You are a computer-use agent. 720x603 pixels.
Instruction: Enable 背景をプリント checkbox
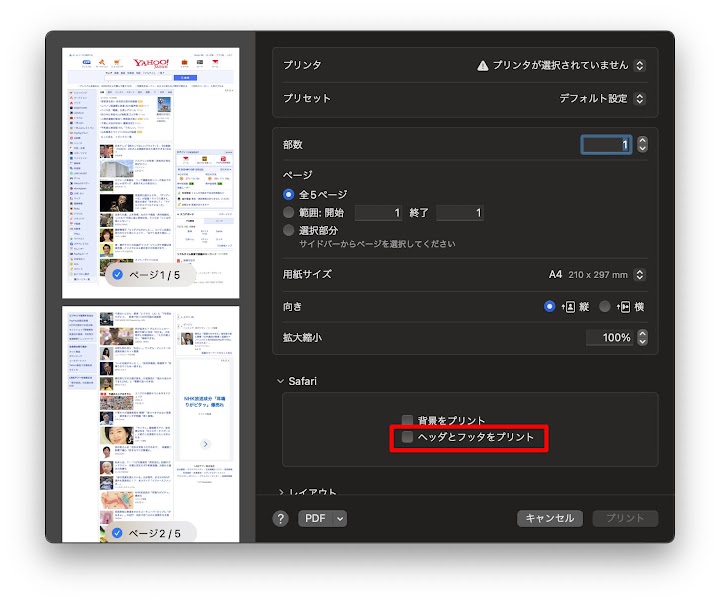coord(407,420)
